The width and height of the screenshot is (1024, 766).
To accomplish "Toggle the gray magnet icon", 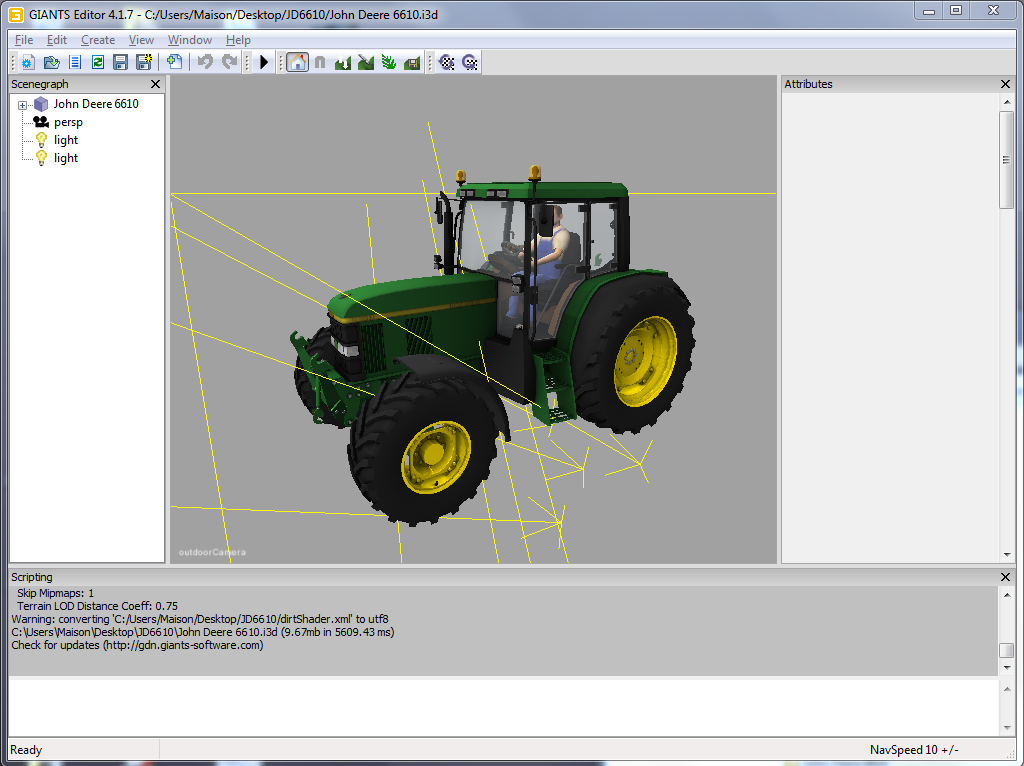I will 320,63.
